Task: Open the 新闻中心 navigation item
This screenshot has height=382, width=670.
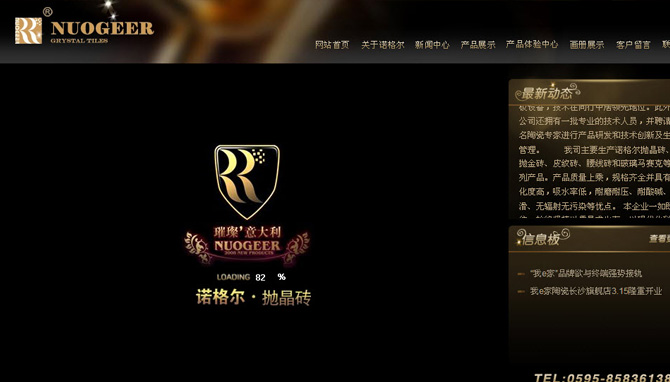Action: tap(432, 45)
